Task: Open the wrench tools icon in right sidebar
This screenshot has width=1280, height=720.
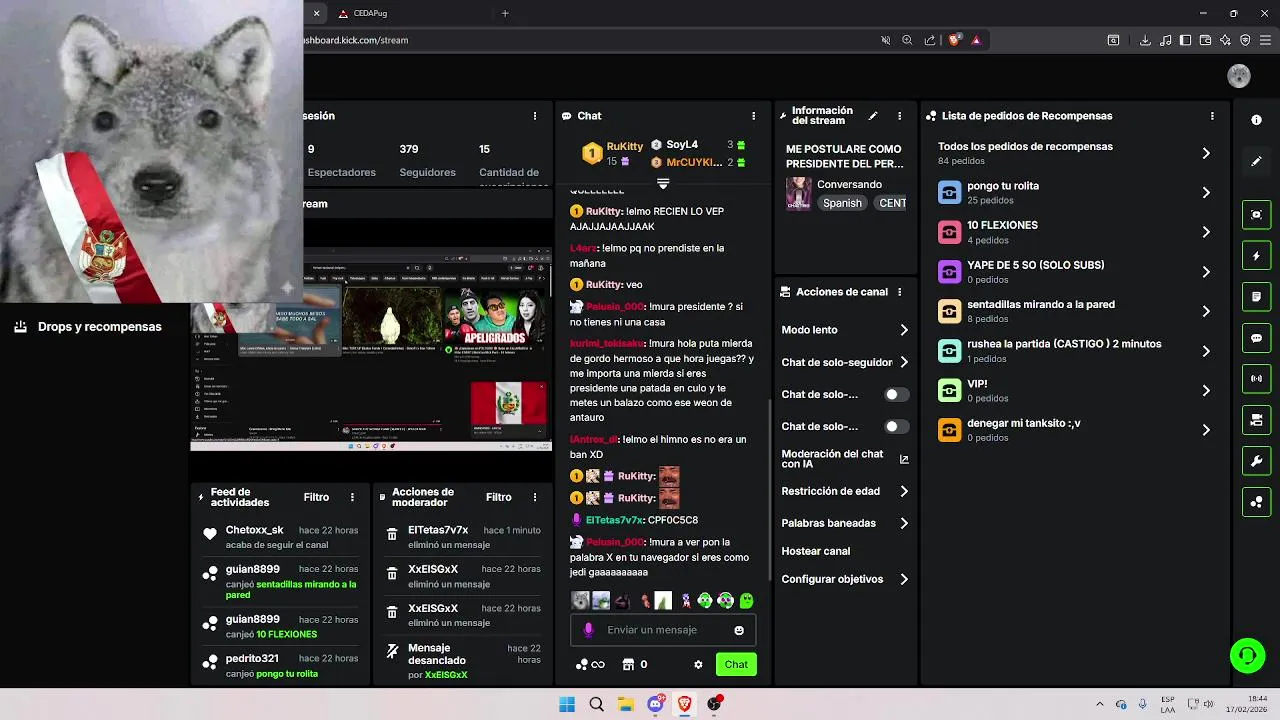Action: pos(1256,461)
